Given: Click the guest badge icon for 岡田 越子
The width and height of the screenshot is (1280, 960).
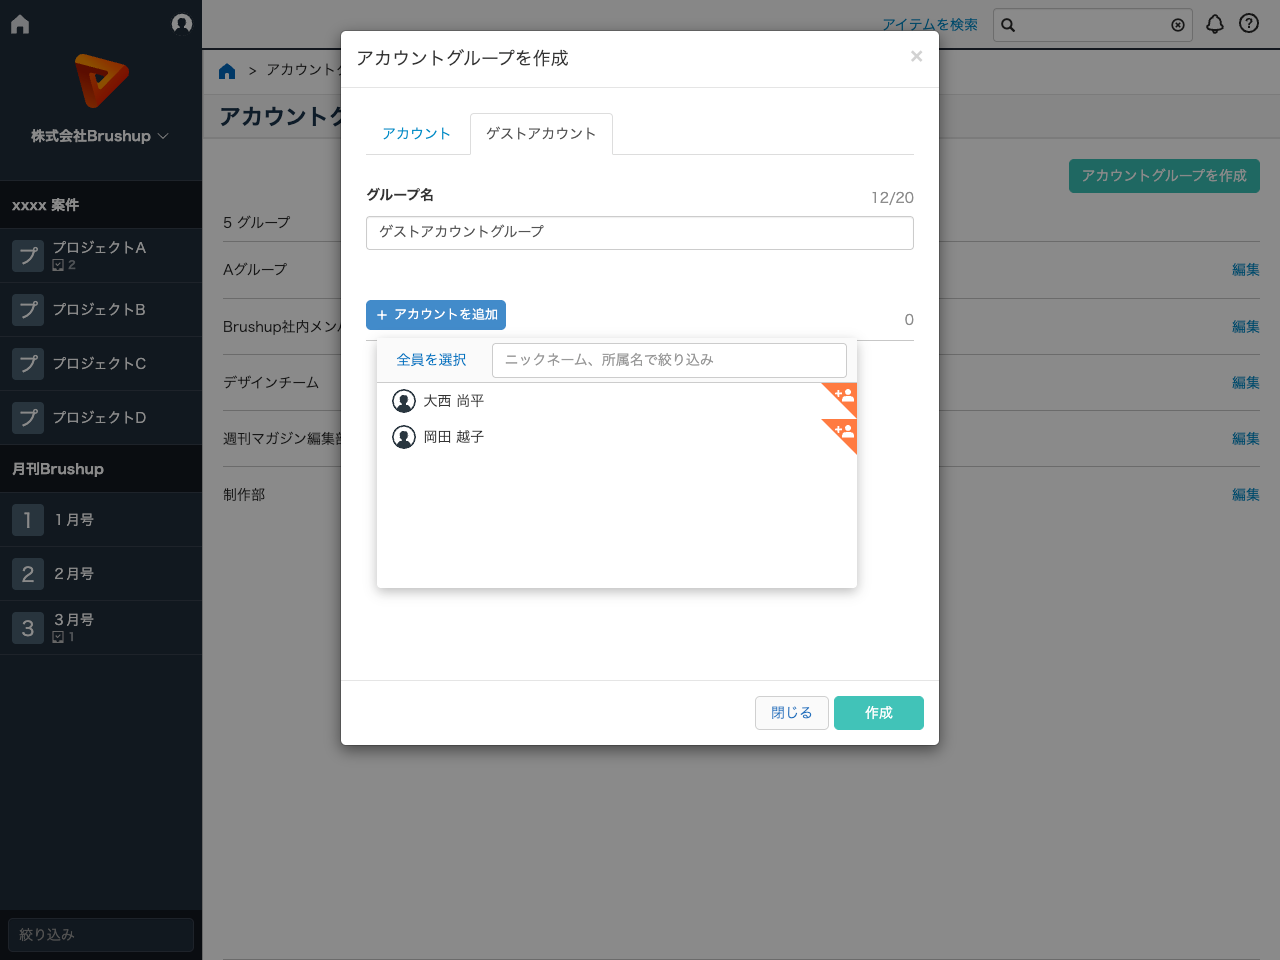Looking at the screenshot, I should pyautogui.click(x=844, y=431).
